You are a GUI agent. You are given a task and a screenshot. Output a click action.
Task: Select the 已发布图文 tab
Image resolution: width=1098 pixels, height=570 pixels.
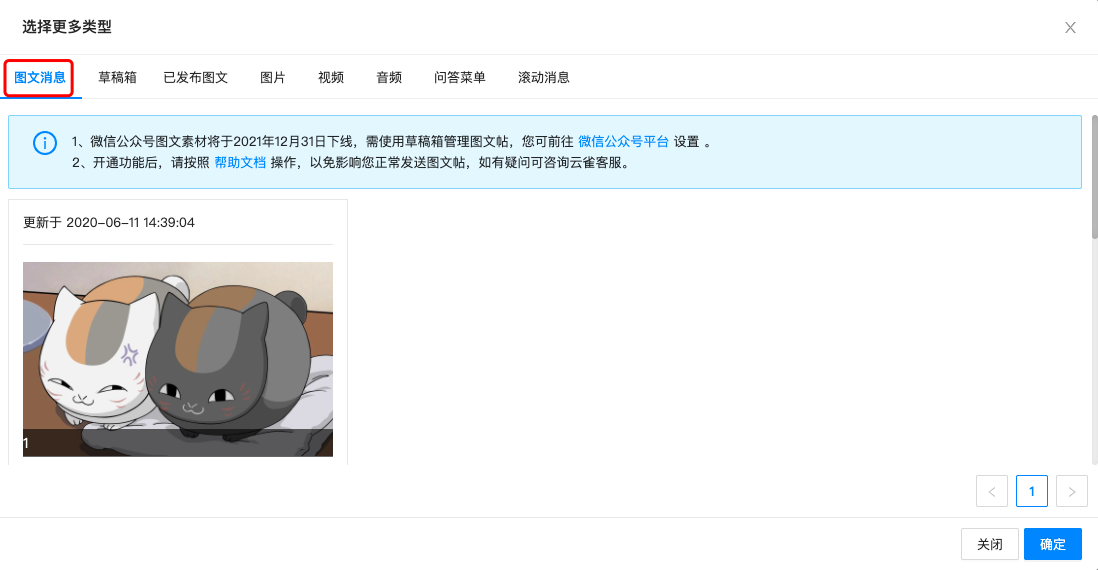point(195,78)
